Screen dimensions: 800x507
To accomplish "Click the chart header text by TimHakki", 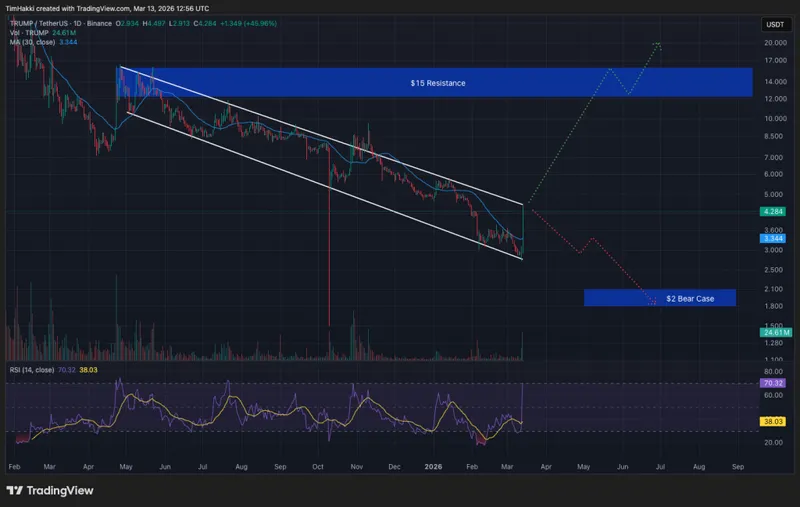I will (x=107, y=9).
